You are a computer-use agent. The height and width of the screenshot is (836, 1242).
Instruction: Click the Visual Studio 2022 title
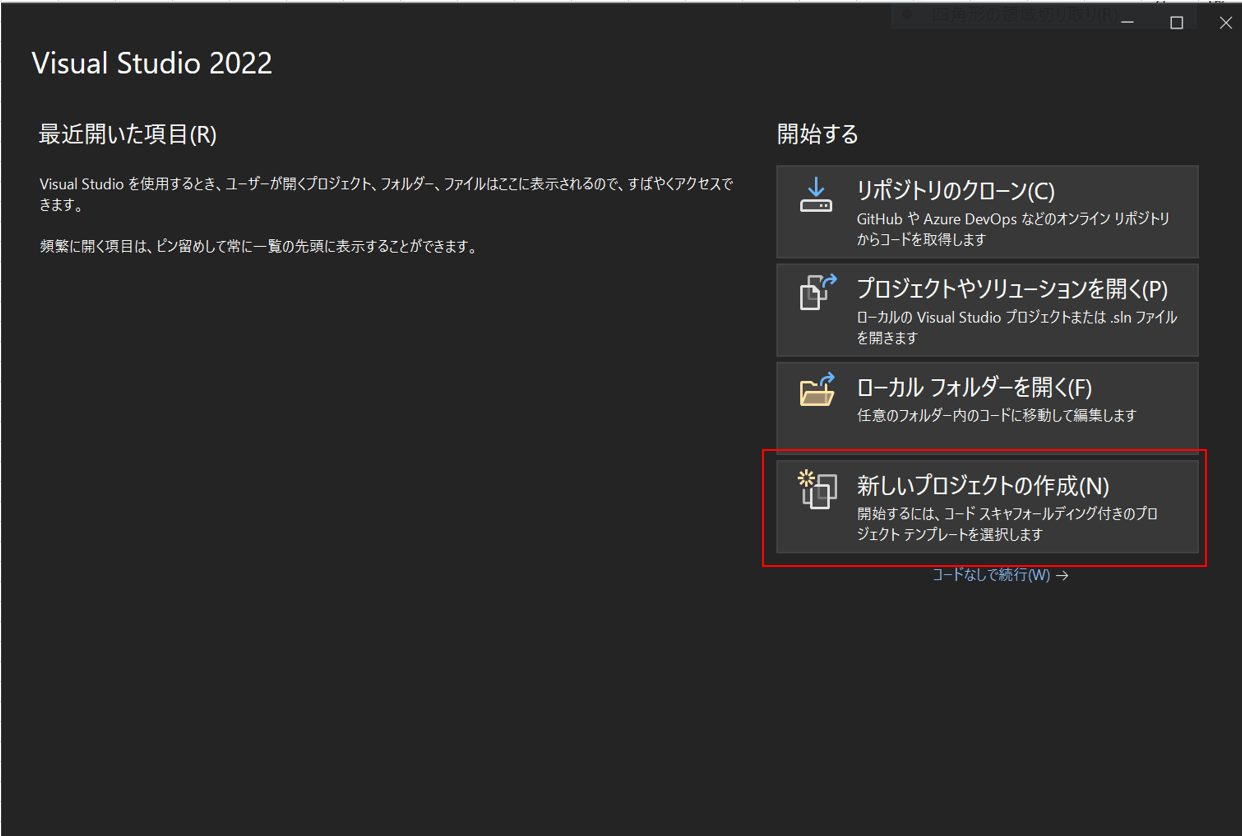coord(152,63)
